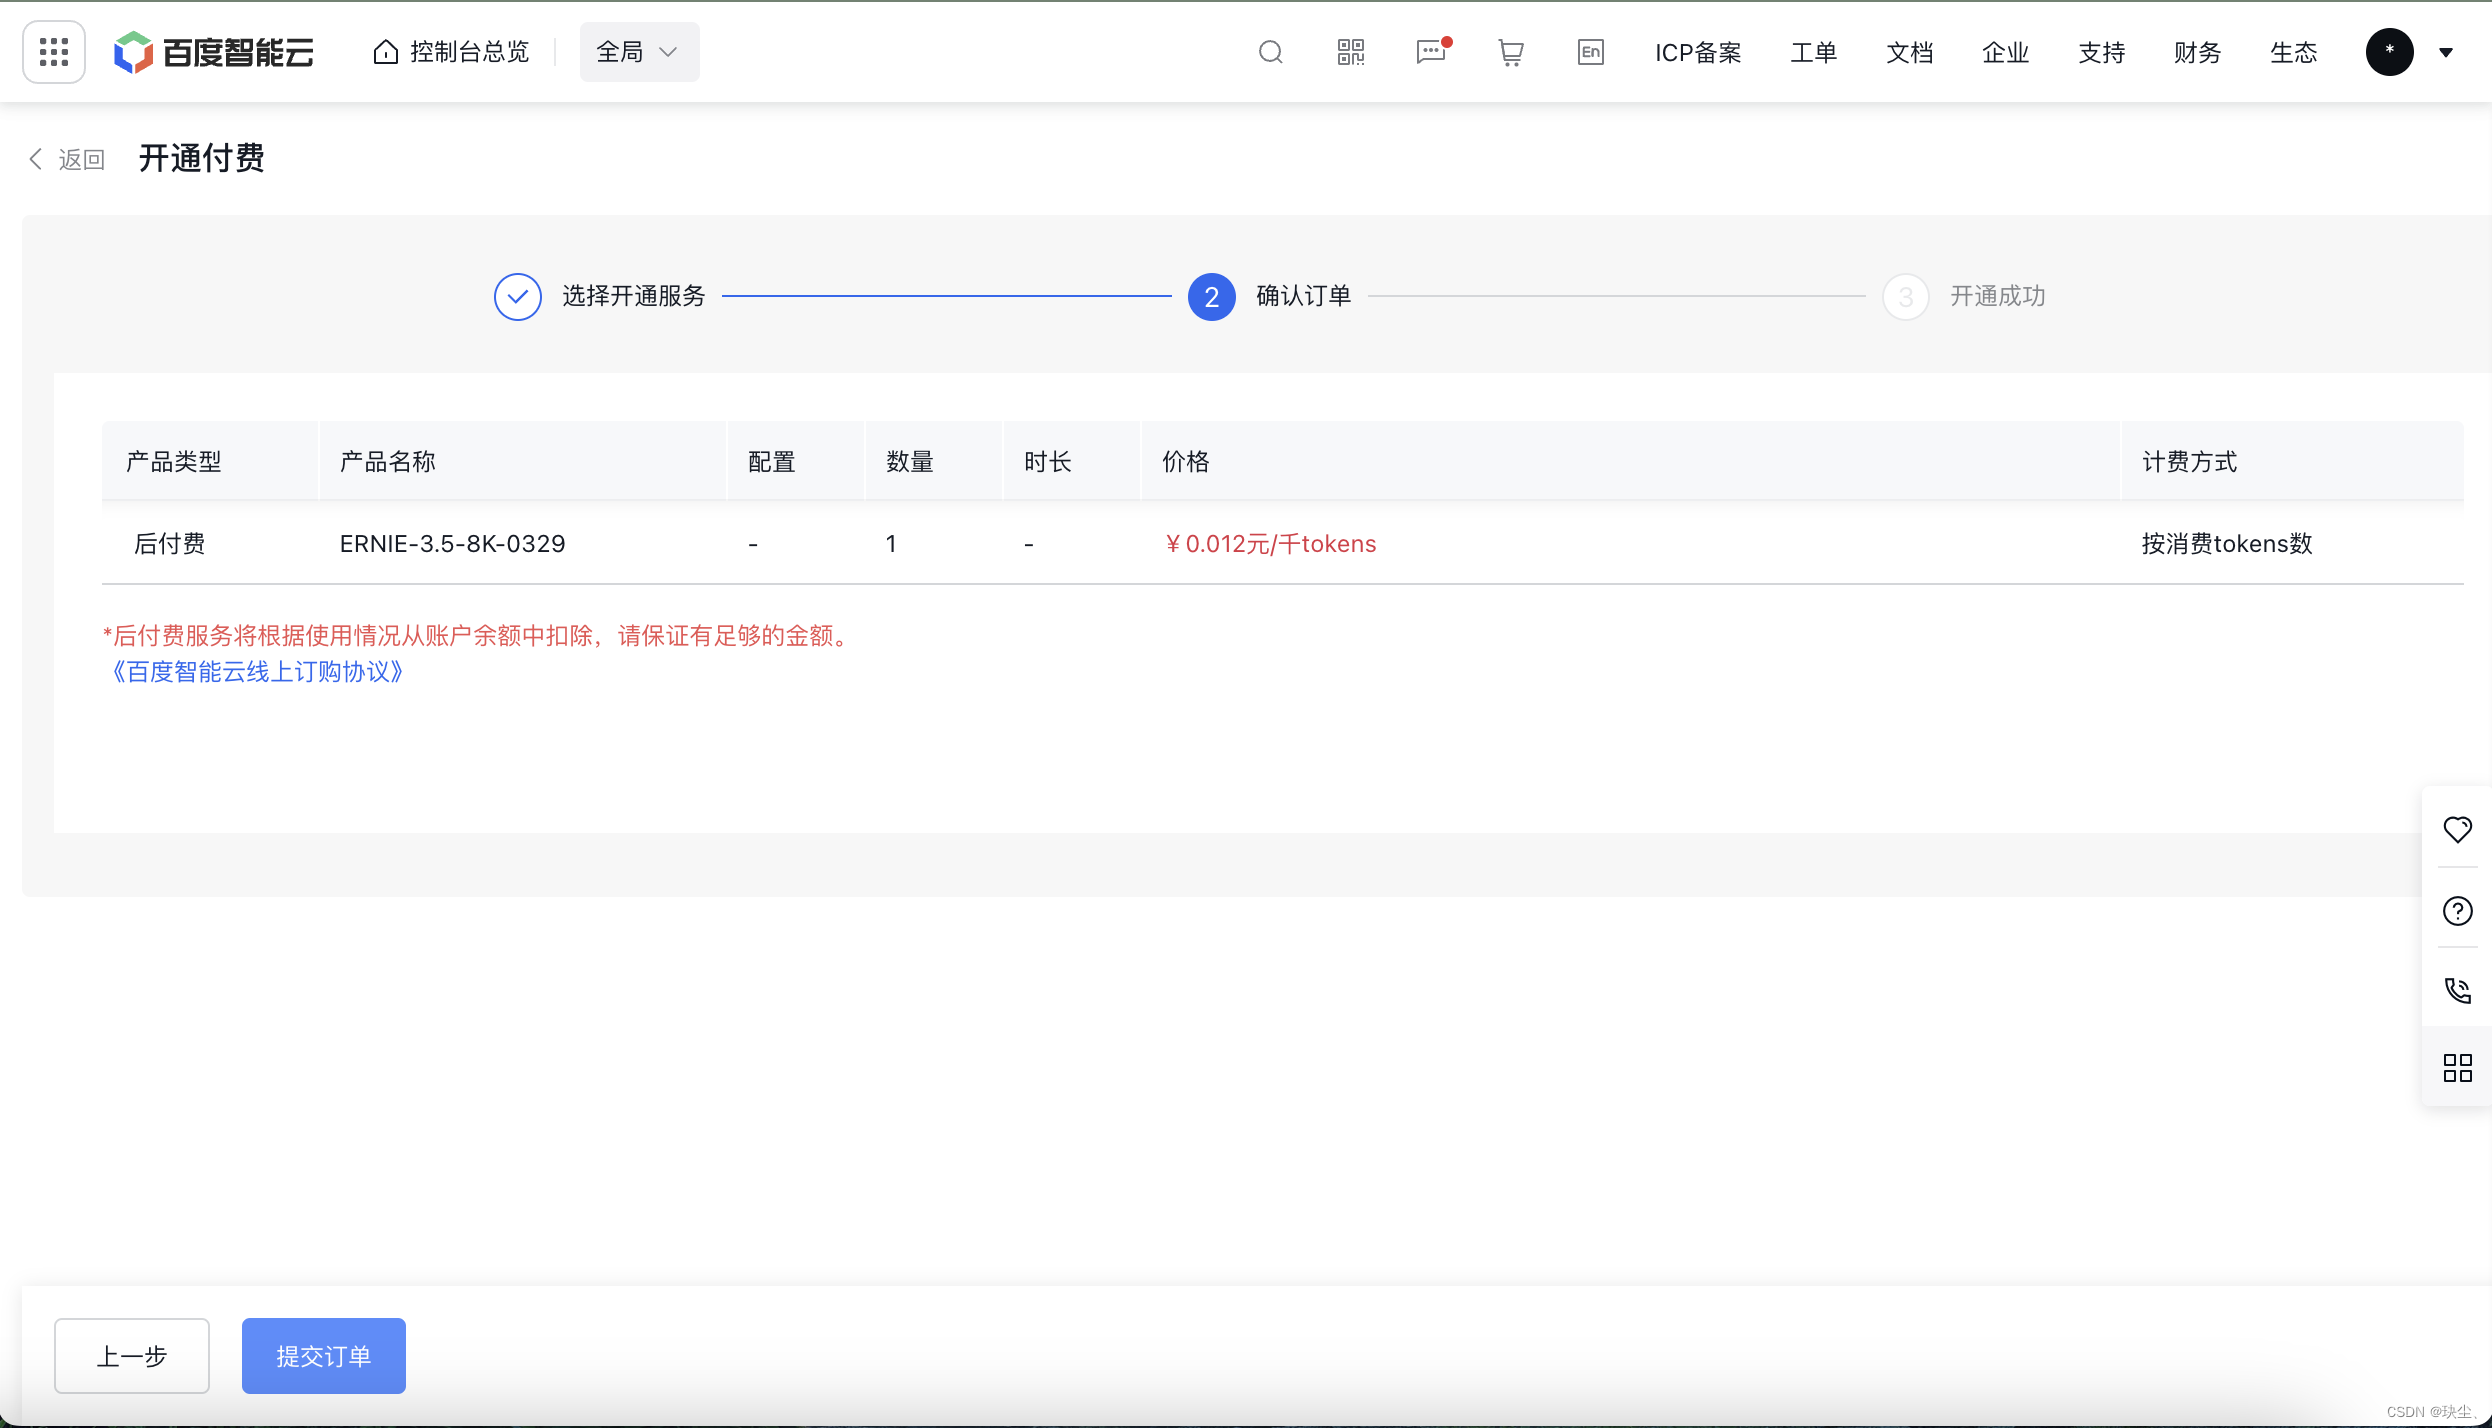Click the ￥0.012元/千tokens price

[1270, 543]
